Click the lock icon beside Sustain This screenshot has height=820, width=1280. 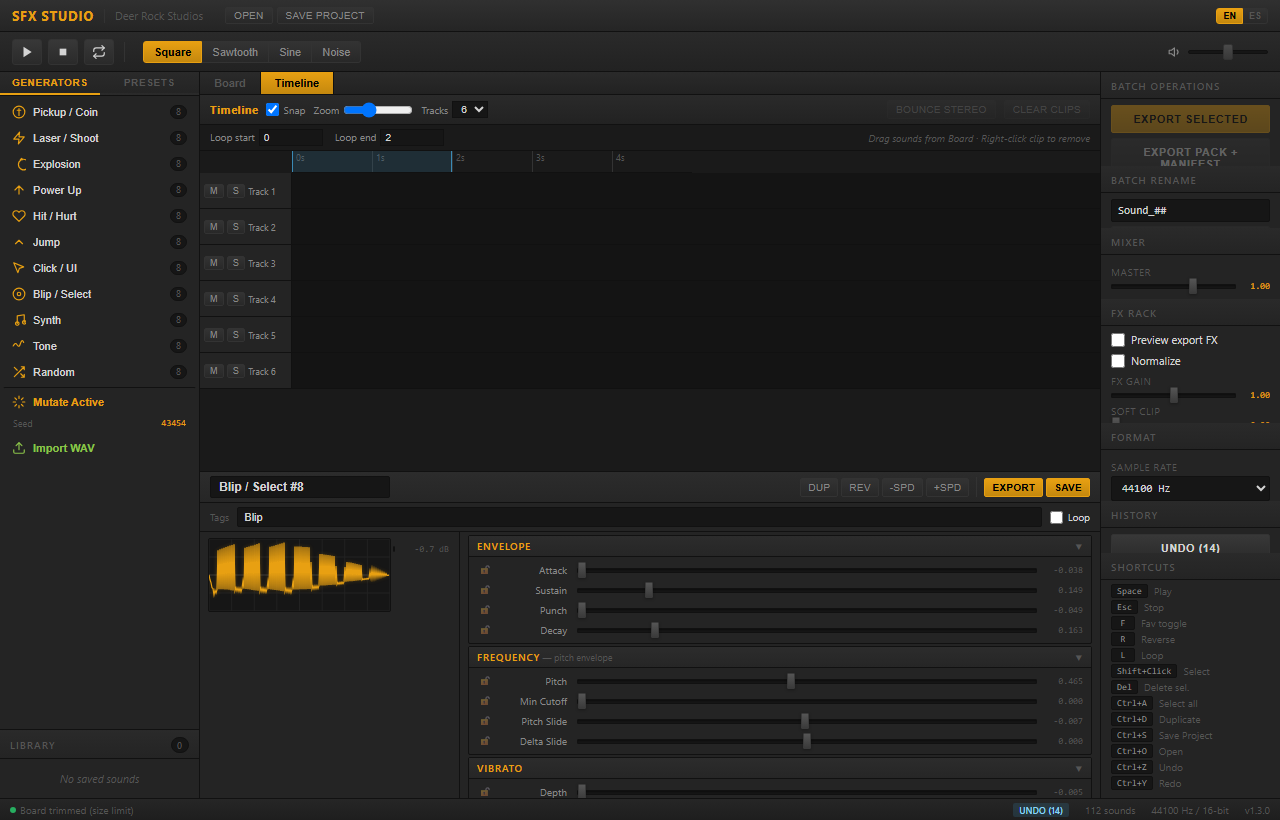(x=485, y=590)
